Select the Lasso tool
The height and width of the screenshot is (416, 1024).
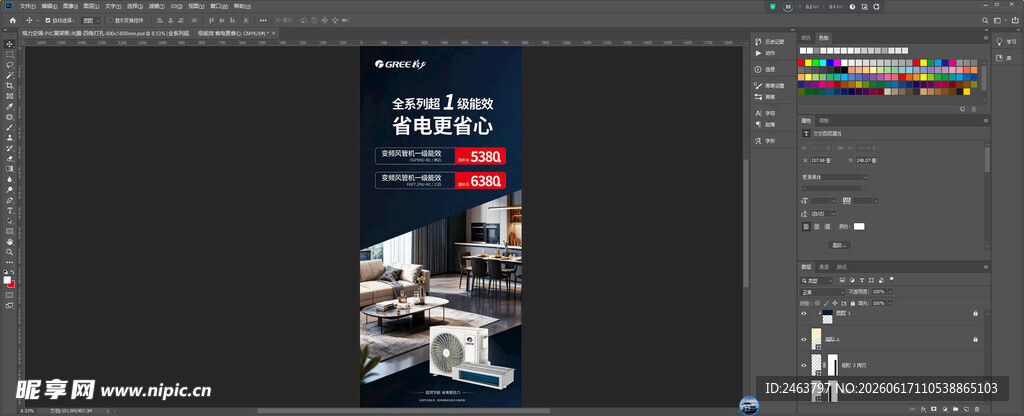point(9,65)
